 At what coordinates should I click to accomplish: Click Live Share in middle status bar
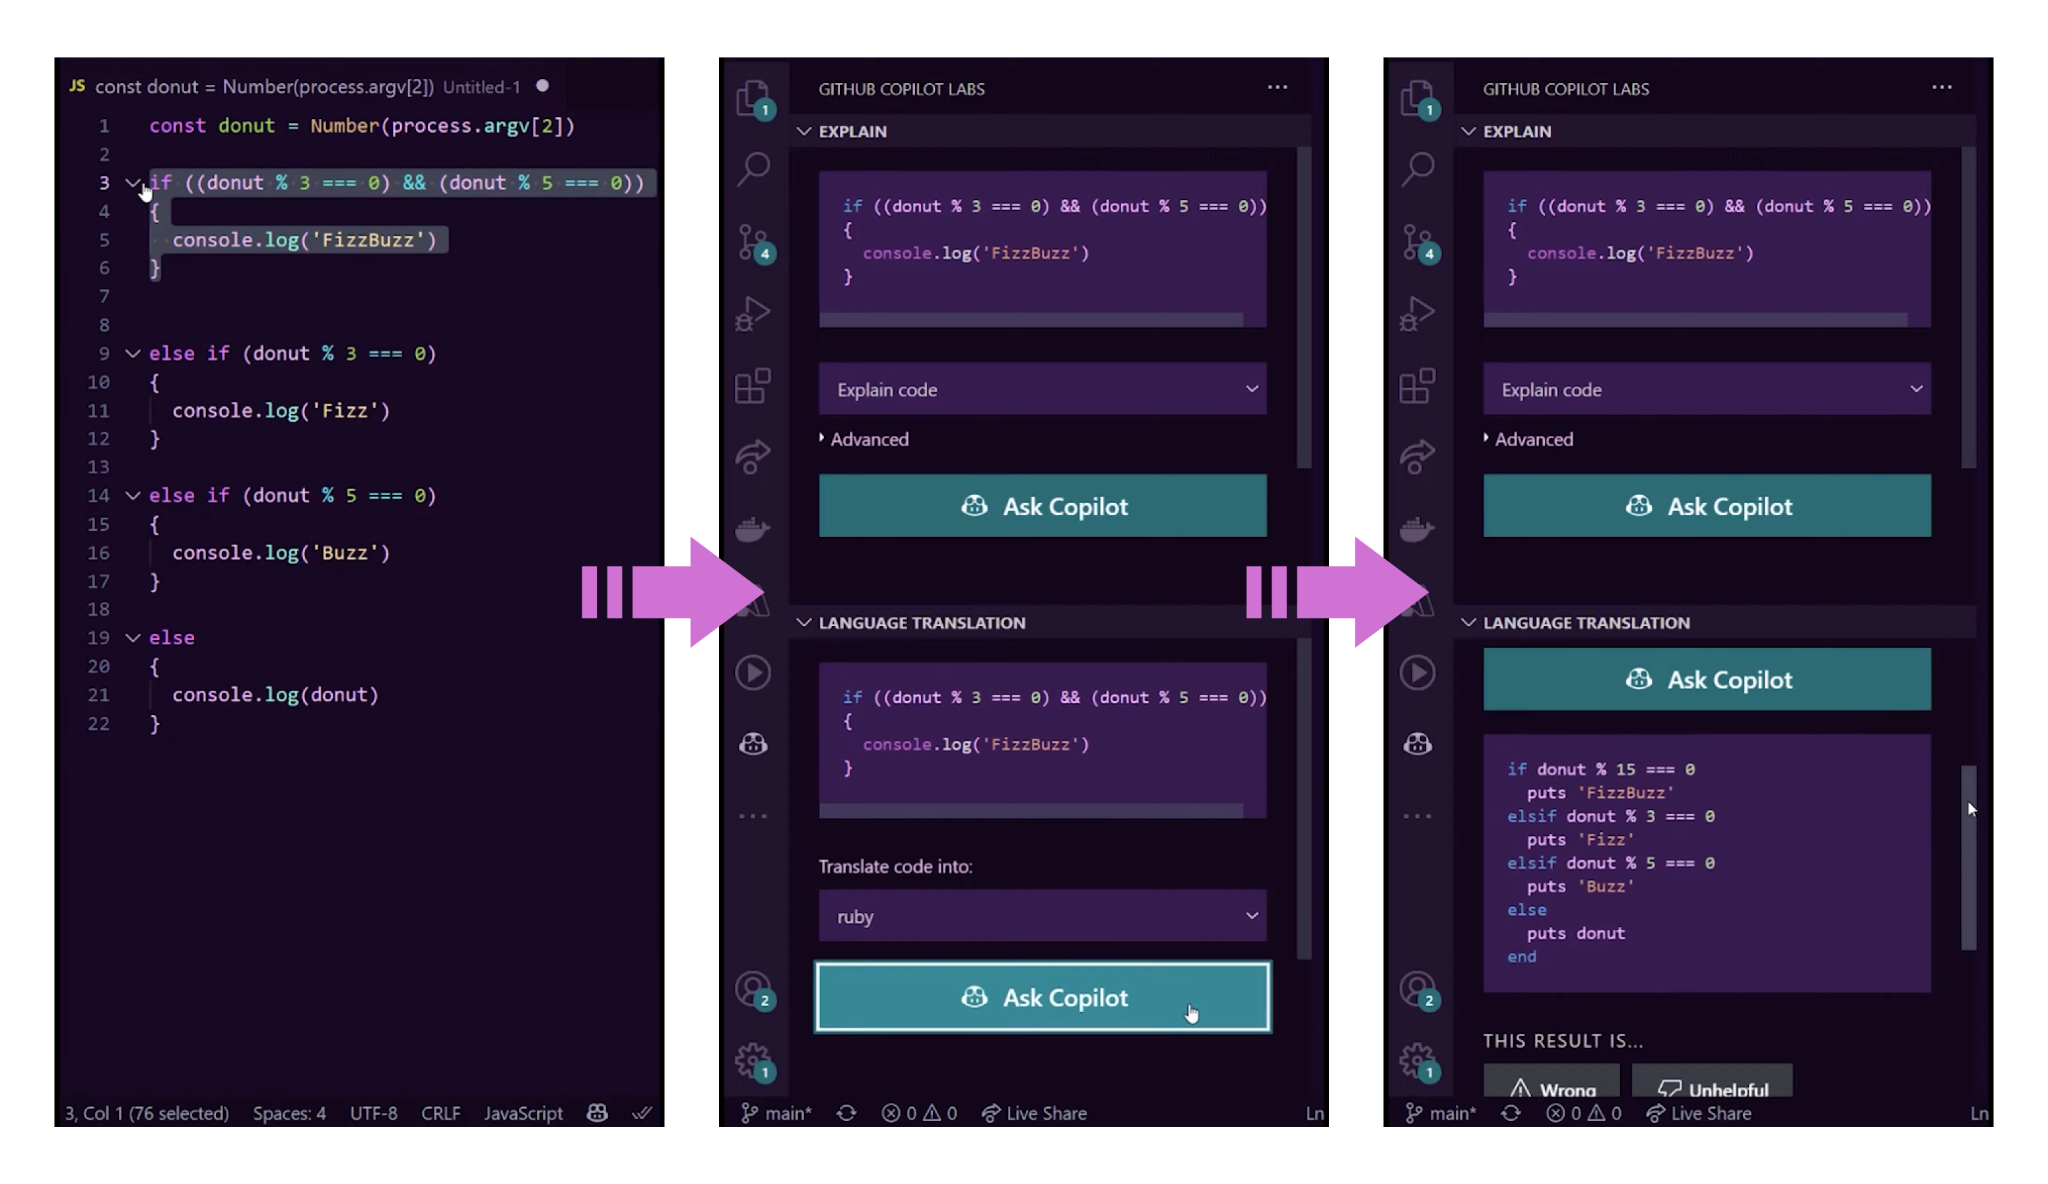pos(1035,1113)
